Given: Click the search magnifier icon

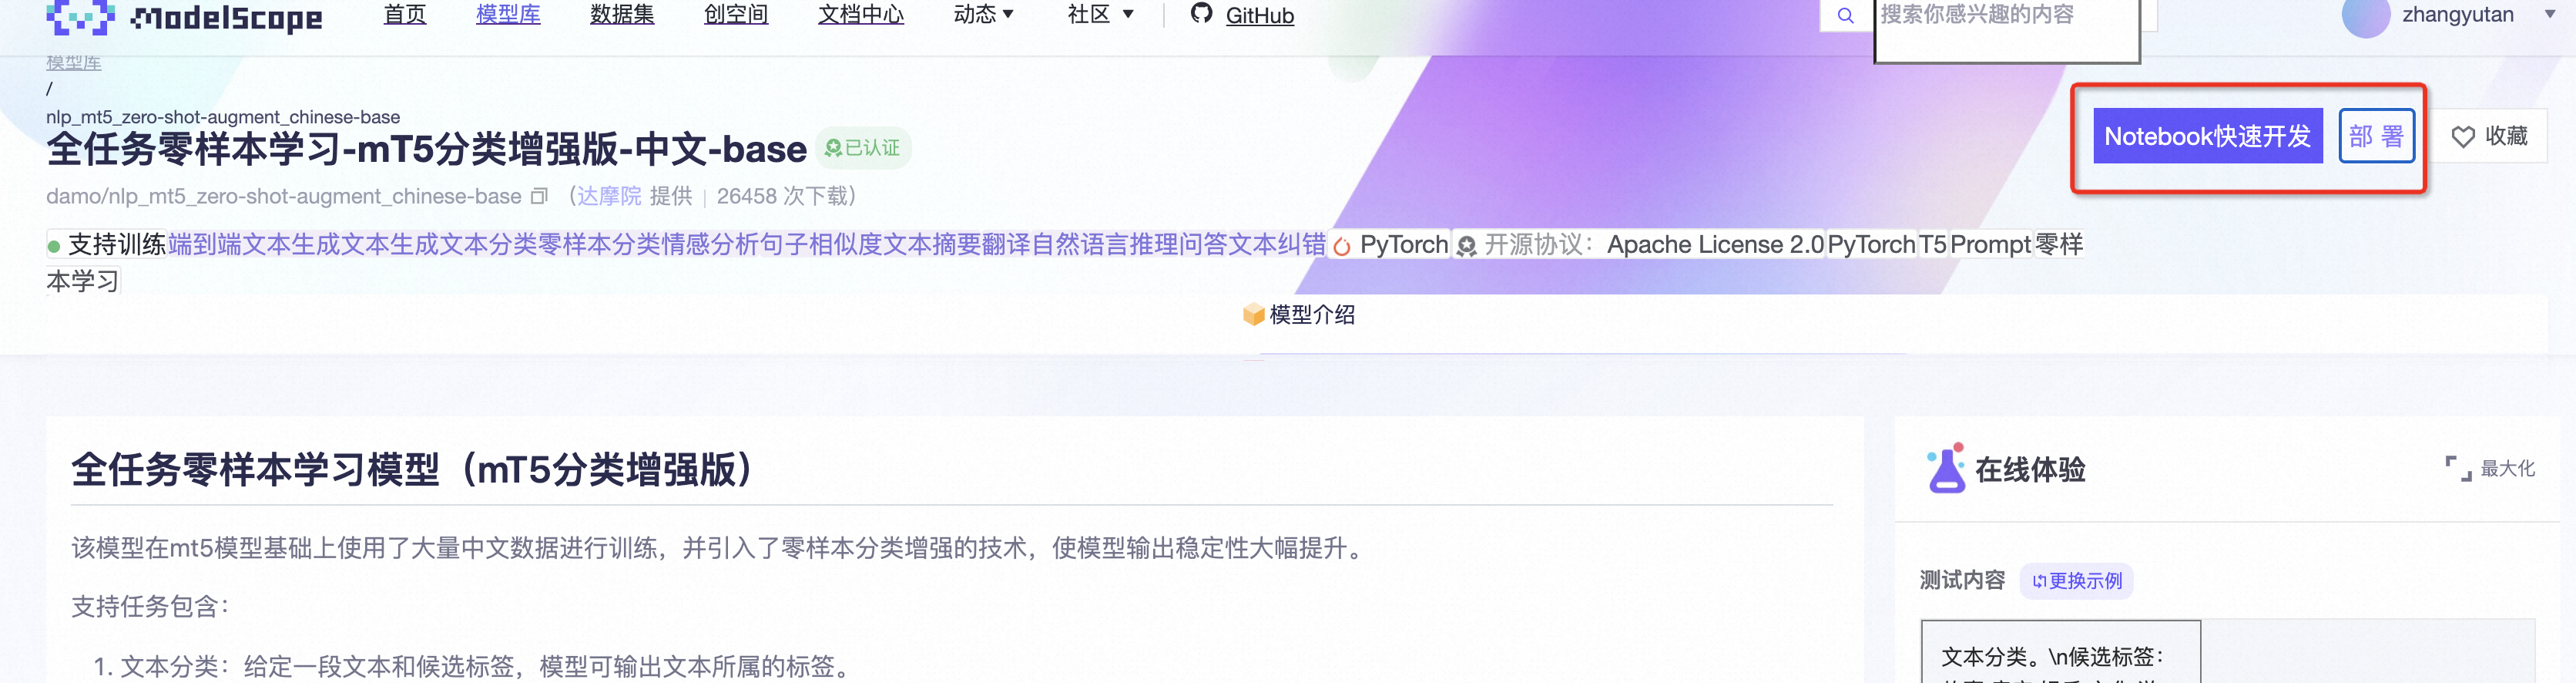Looking at the screenshot, I should tap(1846, 15).
